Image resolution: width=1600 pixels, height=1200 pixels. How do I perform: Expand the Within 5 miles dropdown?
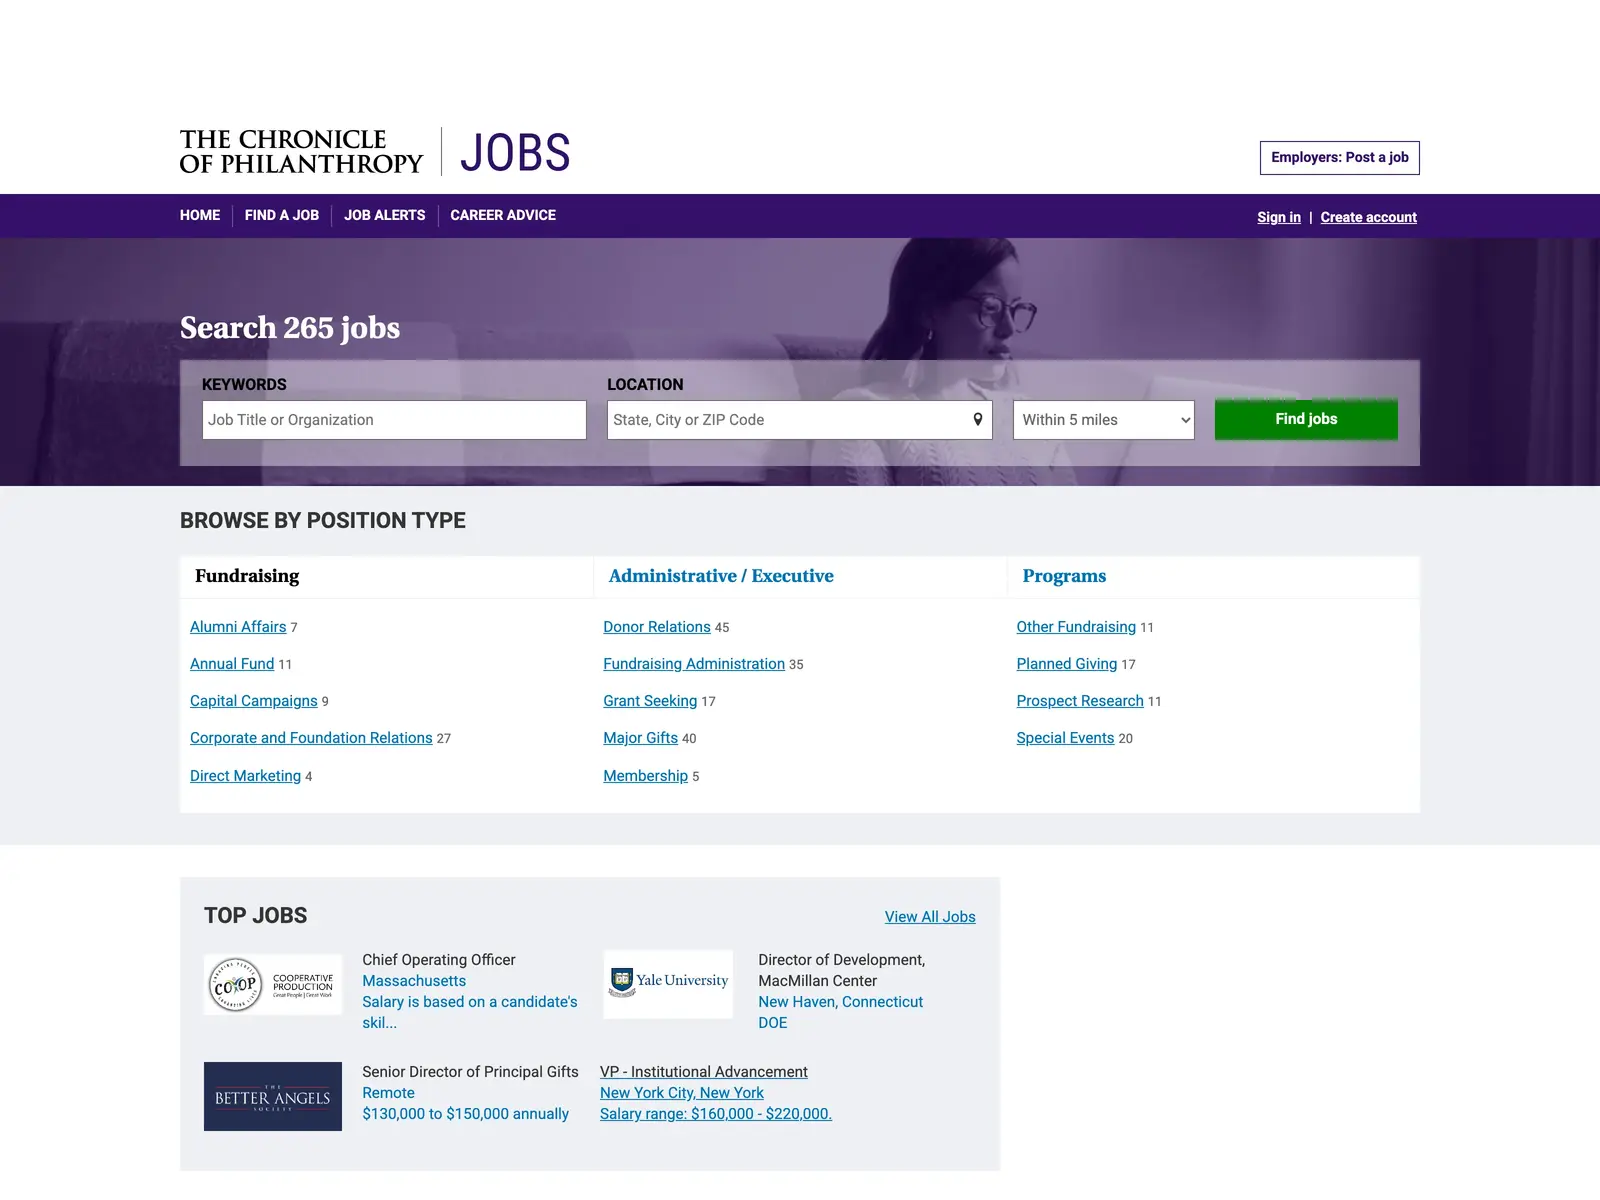point(1104,420)
